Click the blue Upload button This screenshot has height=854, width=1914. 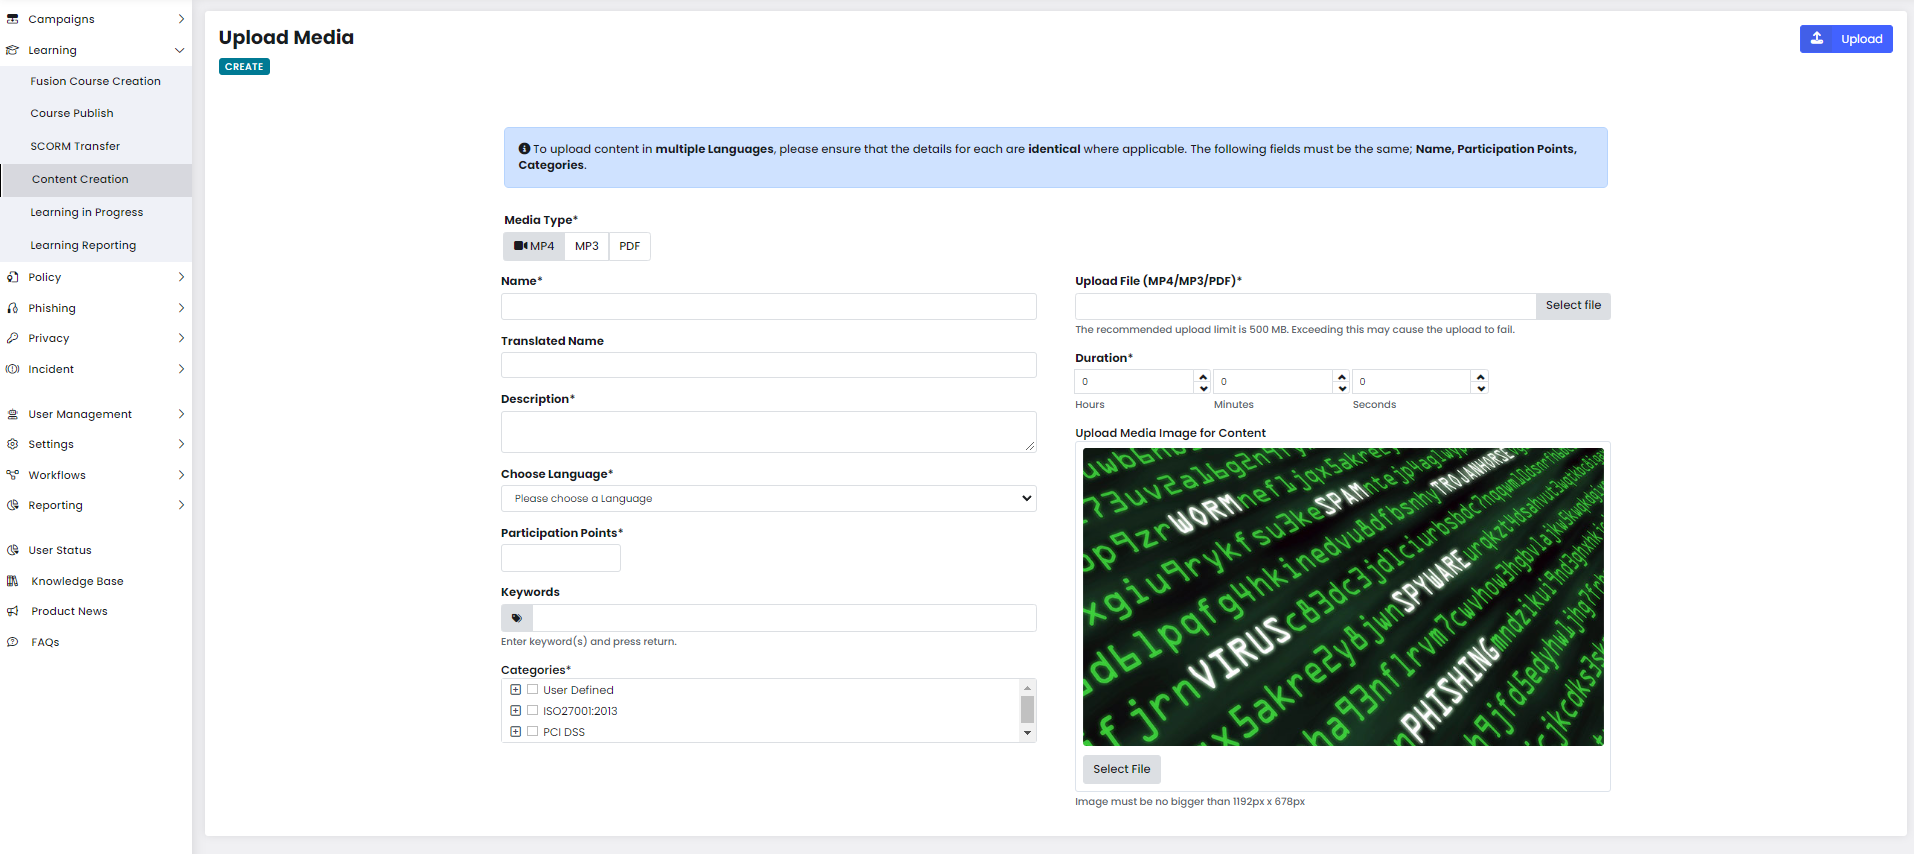[1846, 39]
